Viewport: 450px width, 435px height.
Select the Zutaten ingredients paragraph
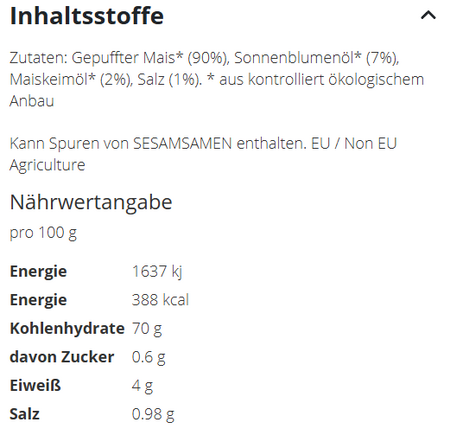pos(217,79)
